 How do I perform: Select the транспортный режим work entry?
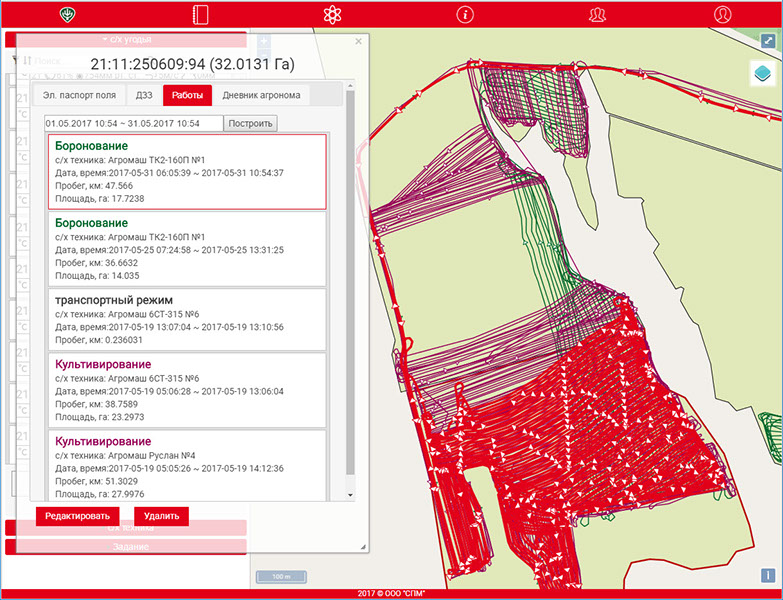(x=187, y=319)
